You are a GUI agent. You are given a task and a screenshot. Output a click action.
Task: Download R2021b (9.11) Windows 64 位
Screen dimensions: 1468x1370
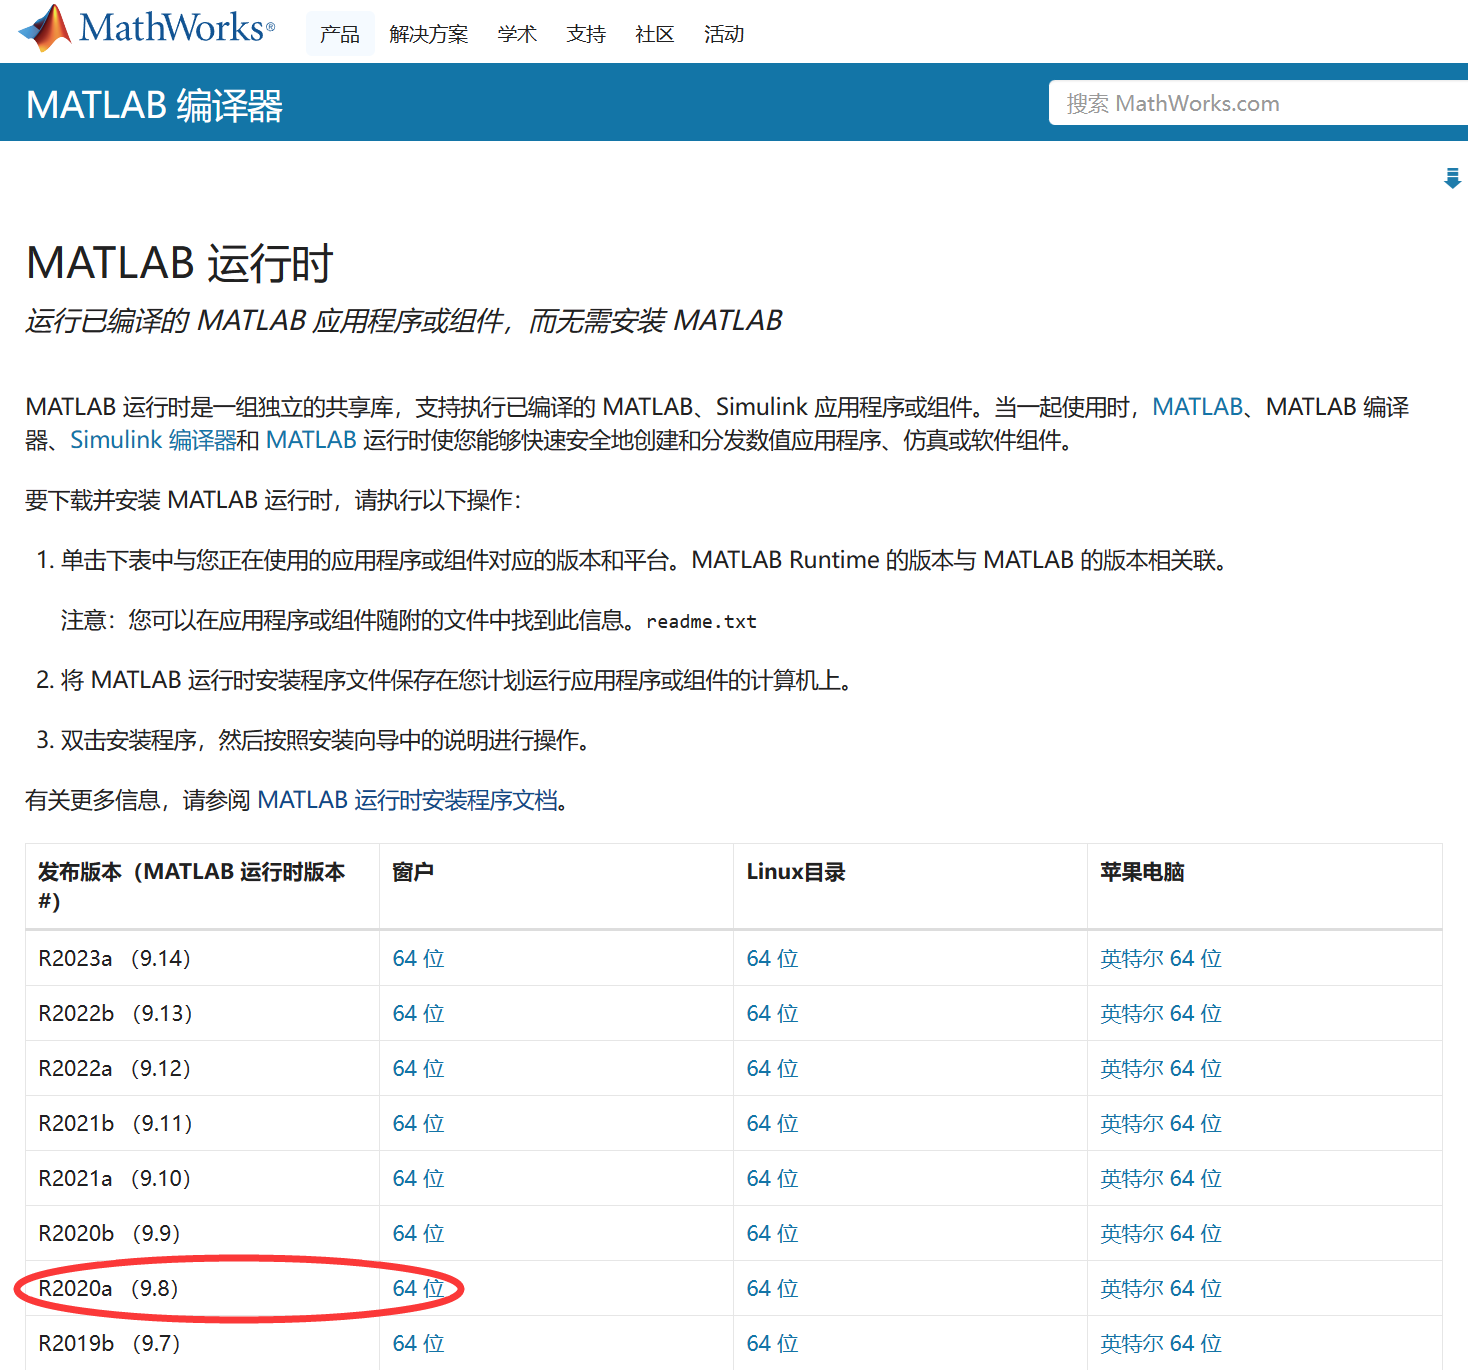click(x=418, y=1123)
